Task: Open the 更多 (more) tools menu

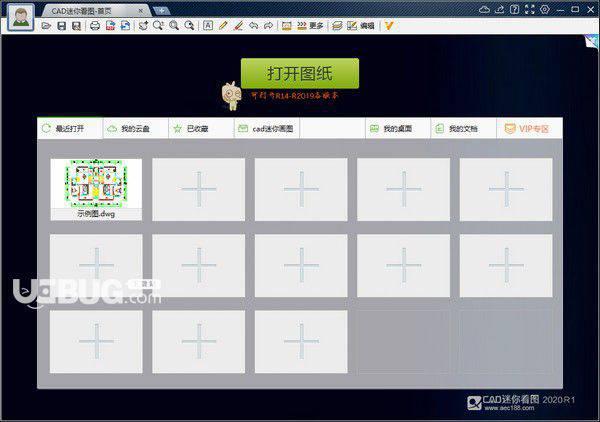Action: point(311,26)
